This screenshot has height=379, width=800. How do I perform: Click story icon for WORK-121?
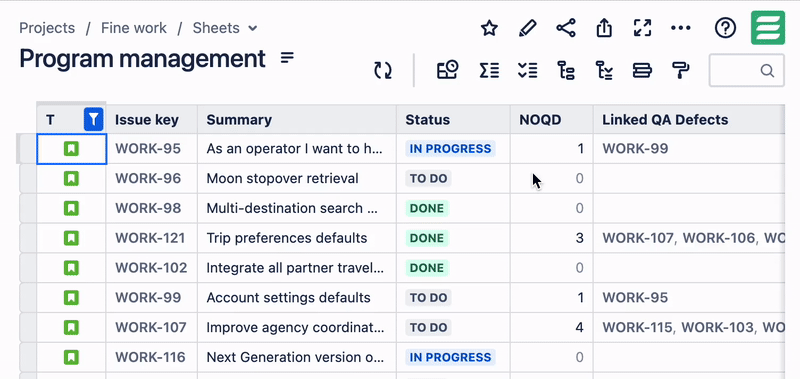tap(71, 238)
